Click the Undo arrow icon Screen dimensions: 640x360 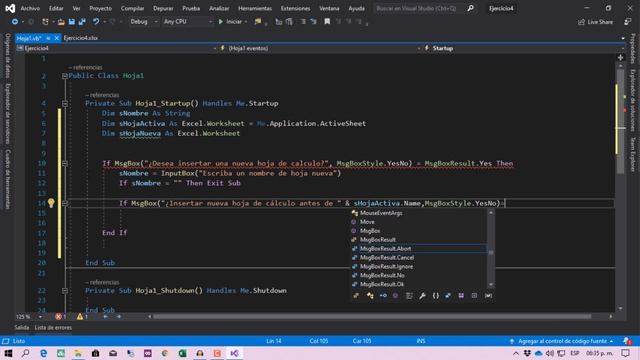tap(96, 22)
